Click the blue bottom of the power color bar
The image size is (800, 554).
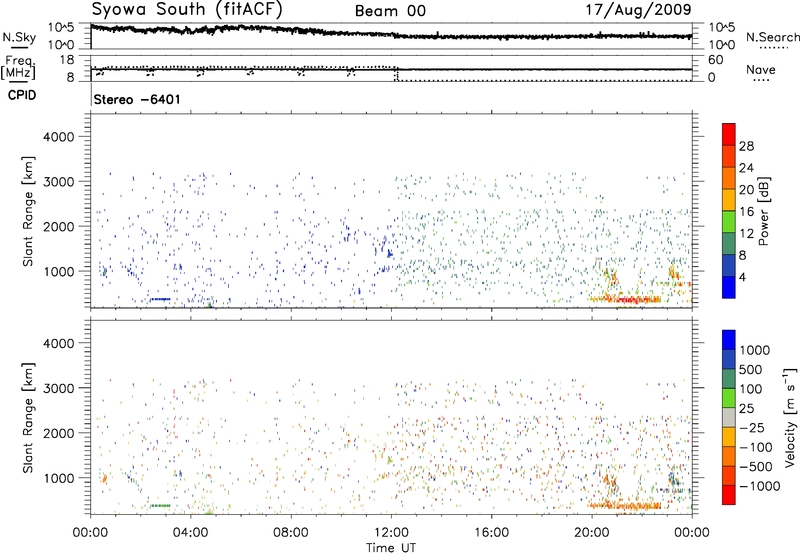pos(729,287)
